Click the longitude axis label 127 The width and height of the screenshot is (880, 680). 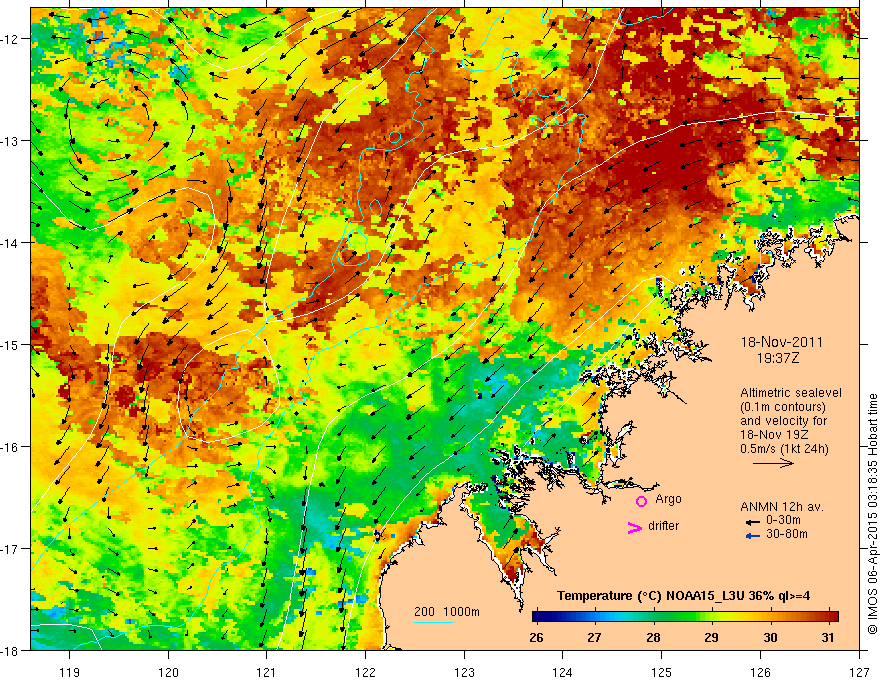[859, 672]
